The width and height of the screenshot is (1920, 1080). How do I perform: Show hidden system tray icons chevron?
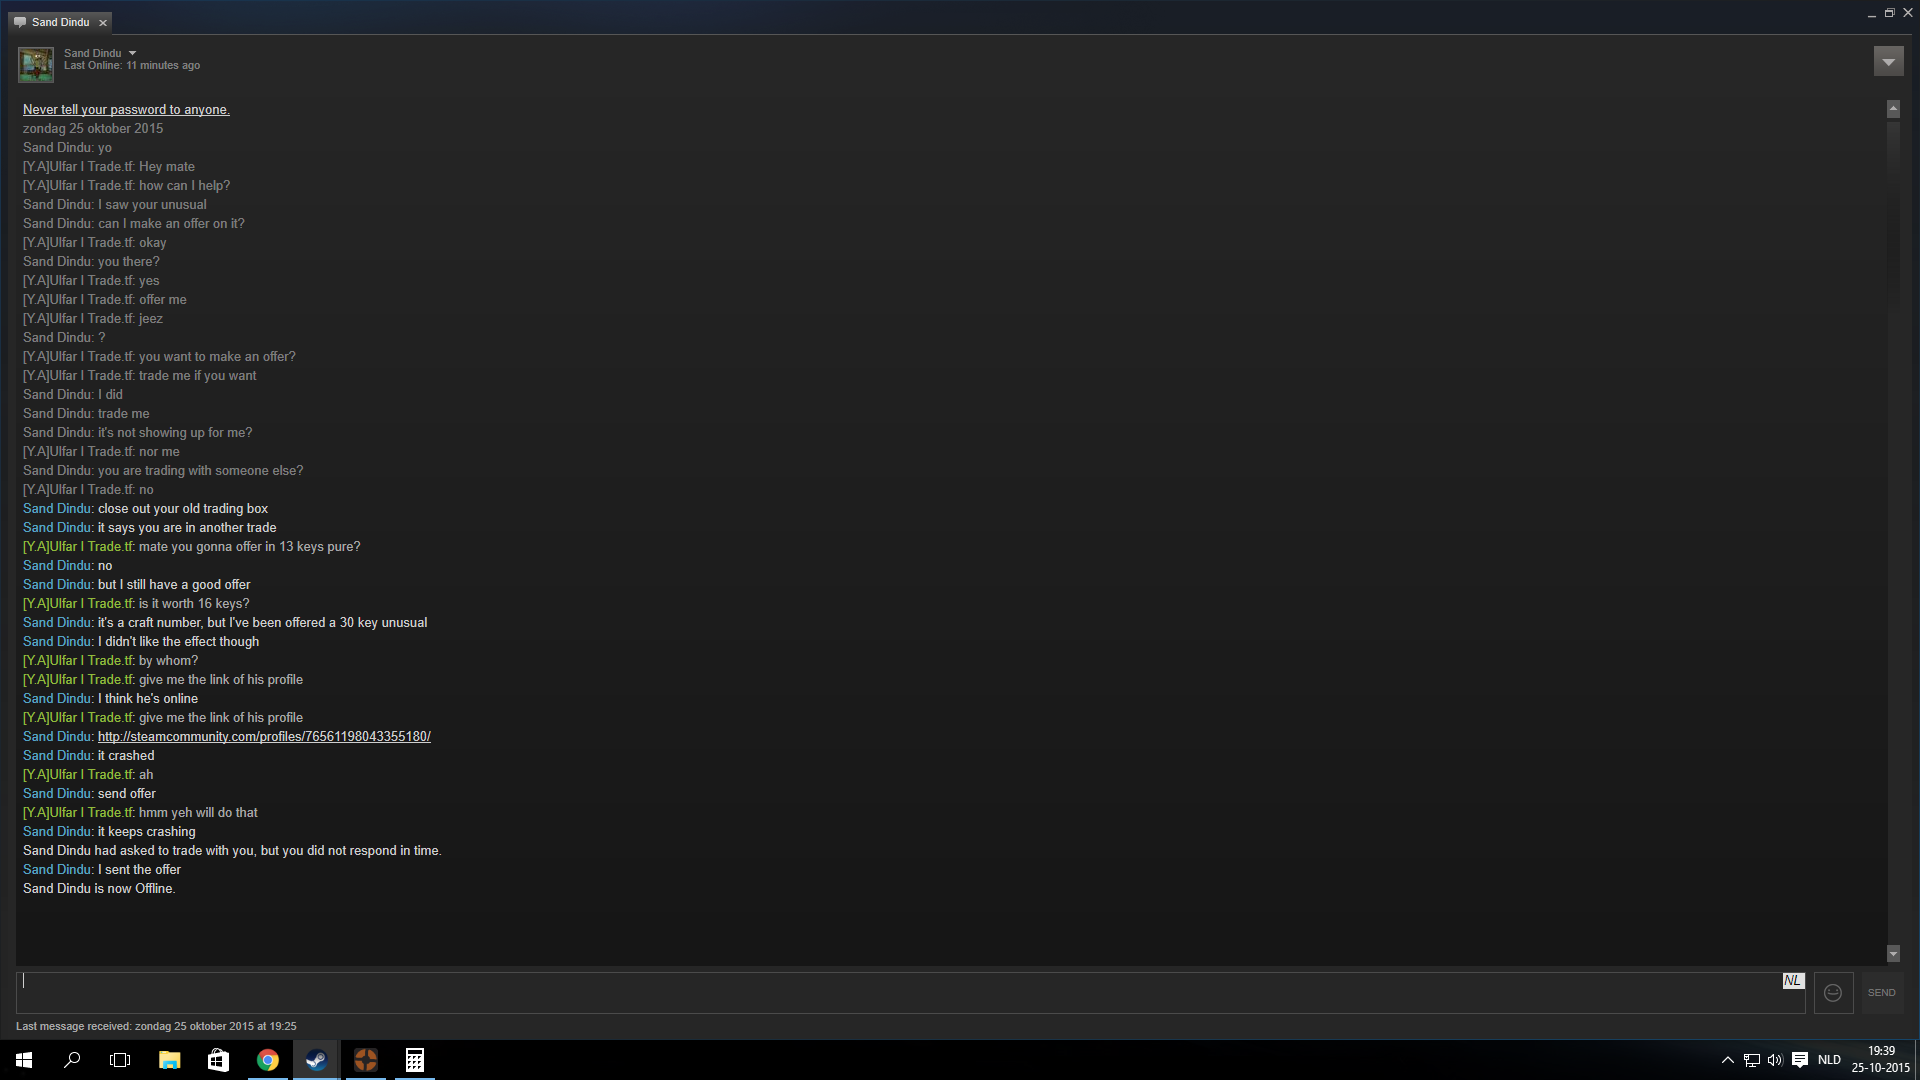click(1727, 1060)
